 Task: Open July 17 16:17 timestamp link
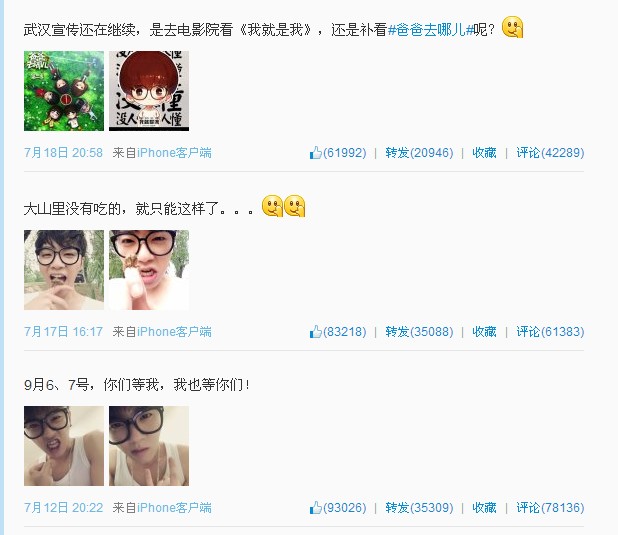click(x=63, y=332)
